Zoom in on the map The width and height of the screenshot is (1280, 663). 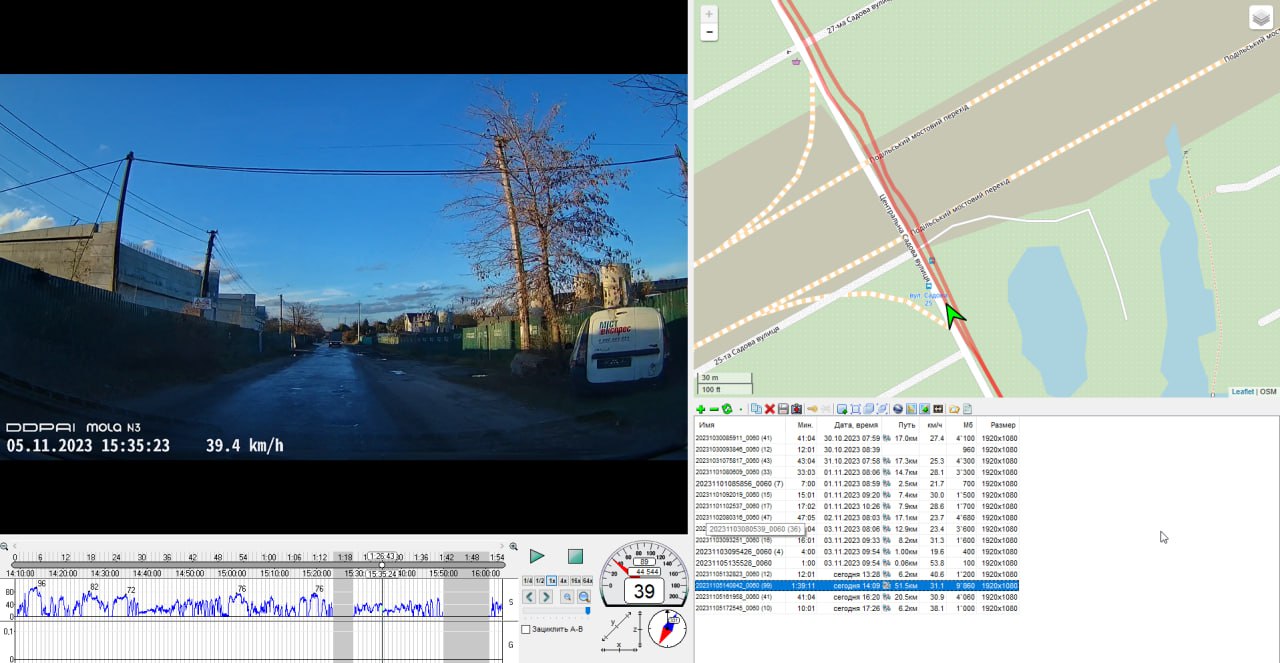click(x=709, y=14)
